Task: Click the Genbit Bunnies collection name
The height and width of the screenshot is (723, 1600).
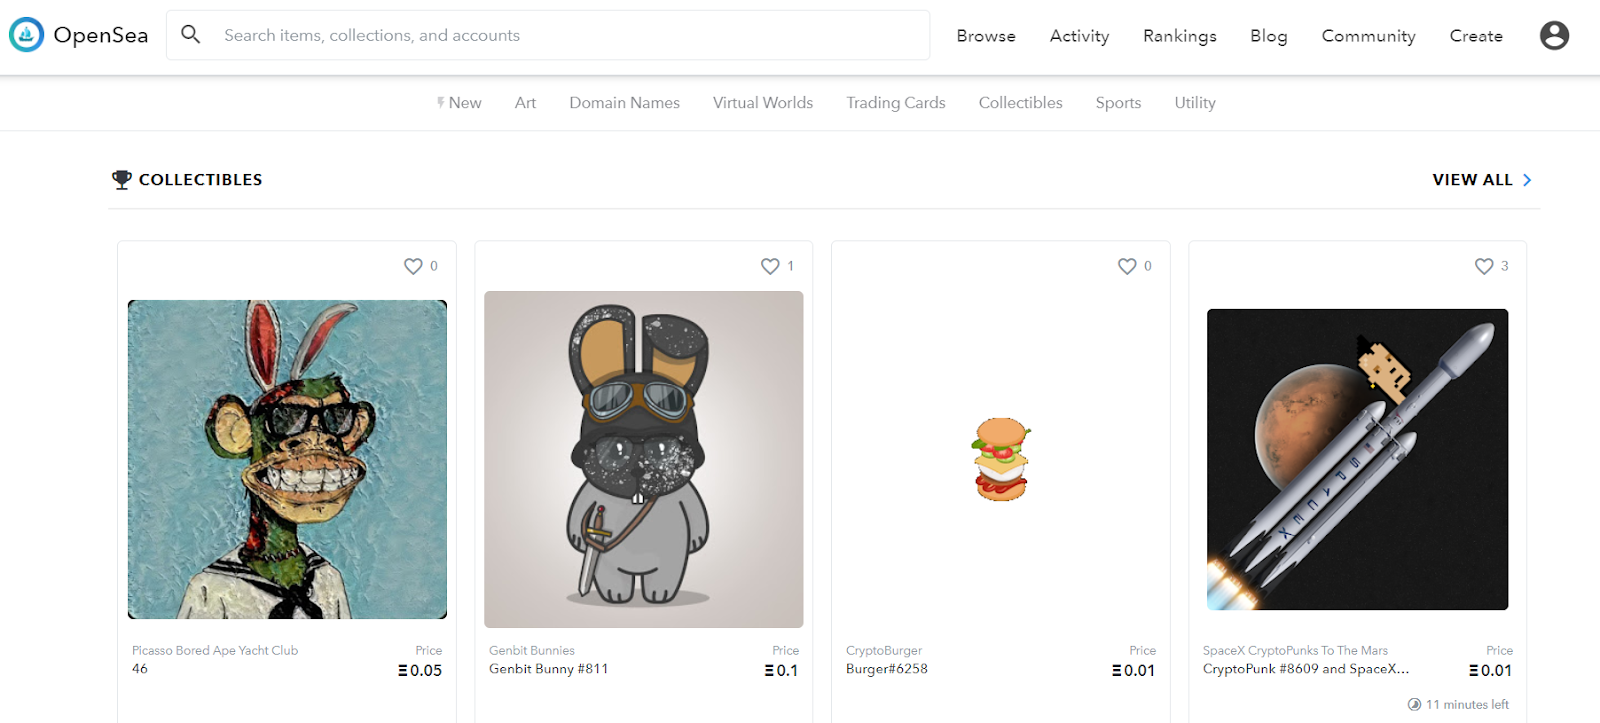Action: click(532, 650)
